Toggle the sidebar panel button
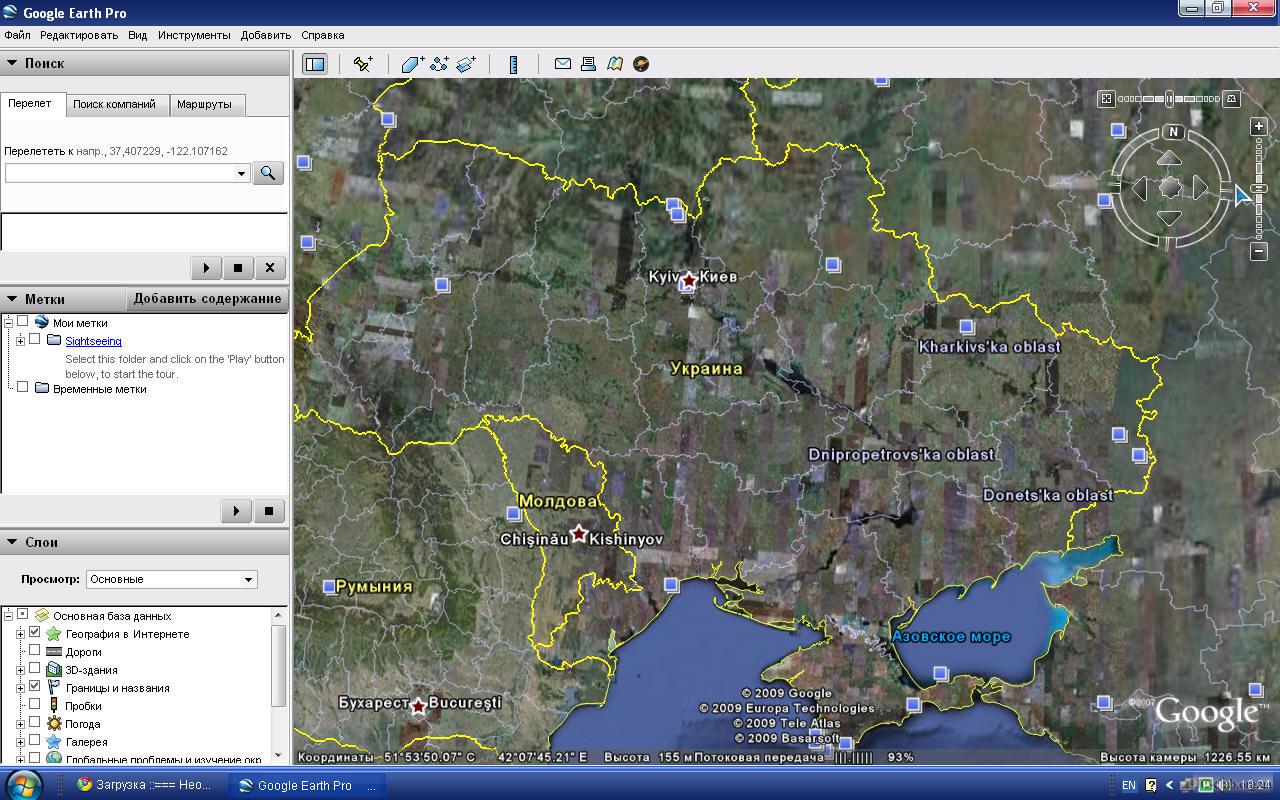Viewport: 1280px width, 800px height. tap(315, 64)
